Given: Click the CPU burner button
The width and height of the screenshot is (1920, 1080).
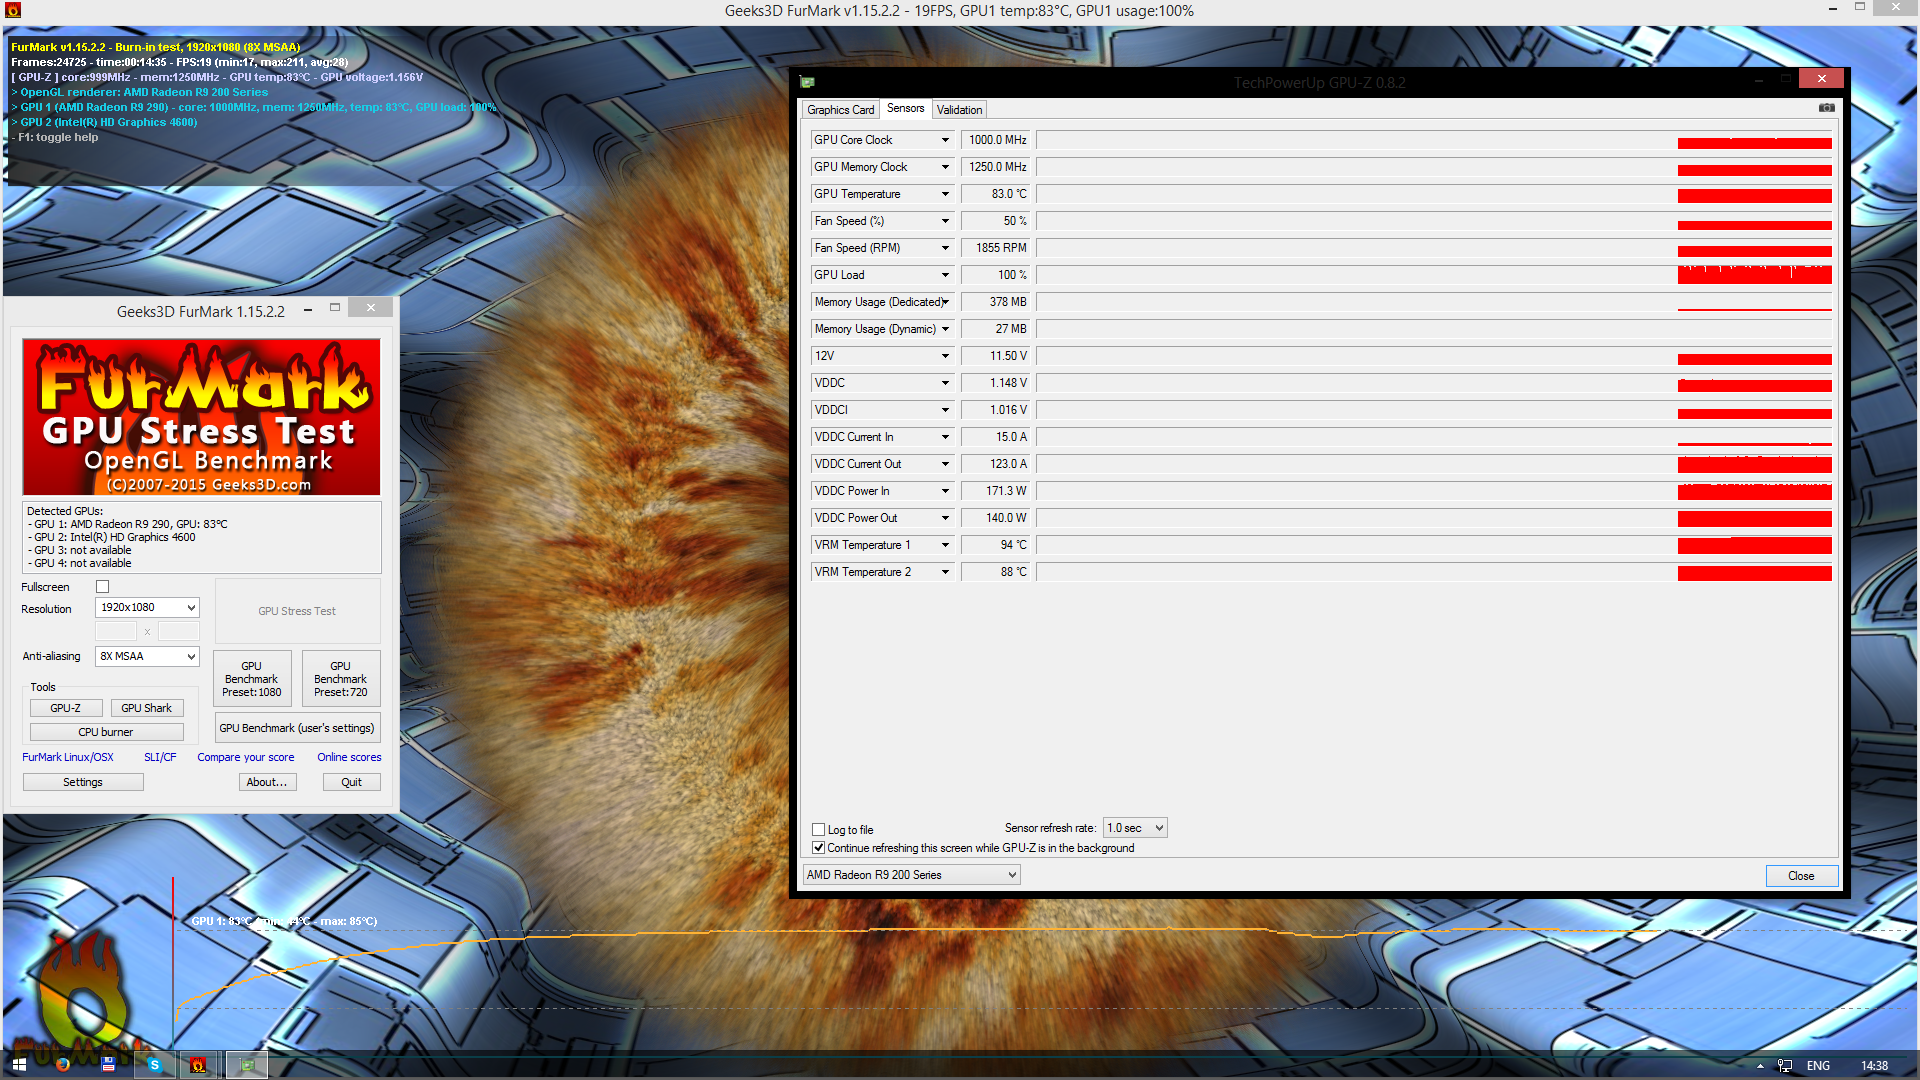Looking at the screenshot, I should [106, 732].
